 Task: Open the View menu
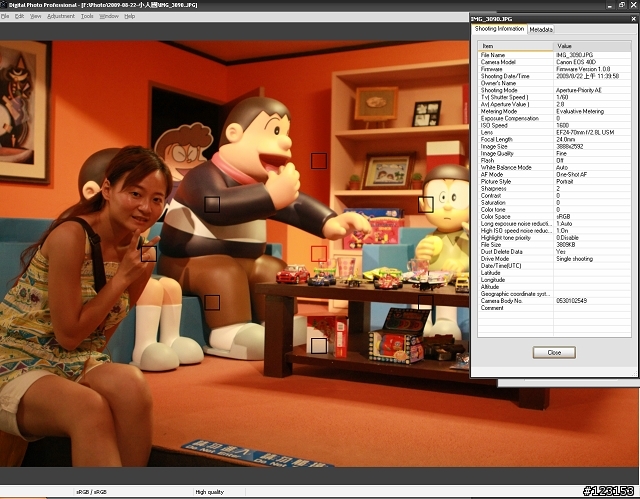click(36, 16)
